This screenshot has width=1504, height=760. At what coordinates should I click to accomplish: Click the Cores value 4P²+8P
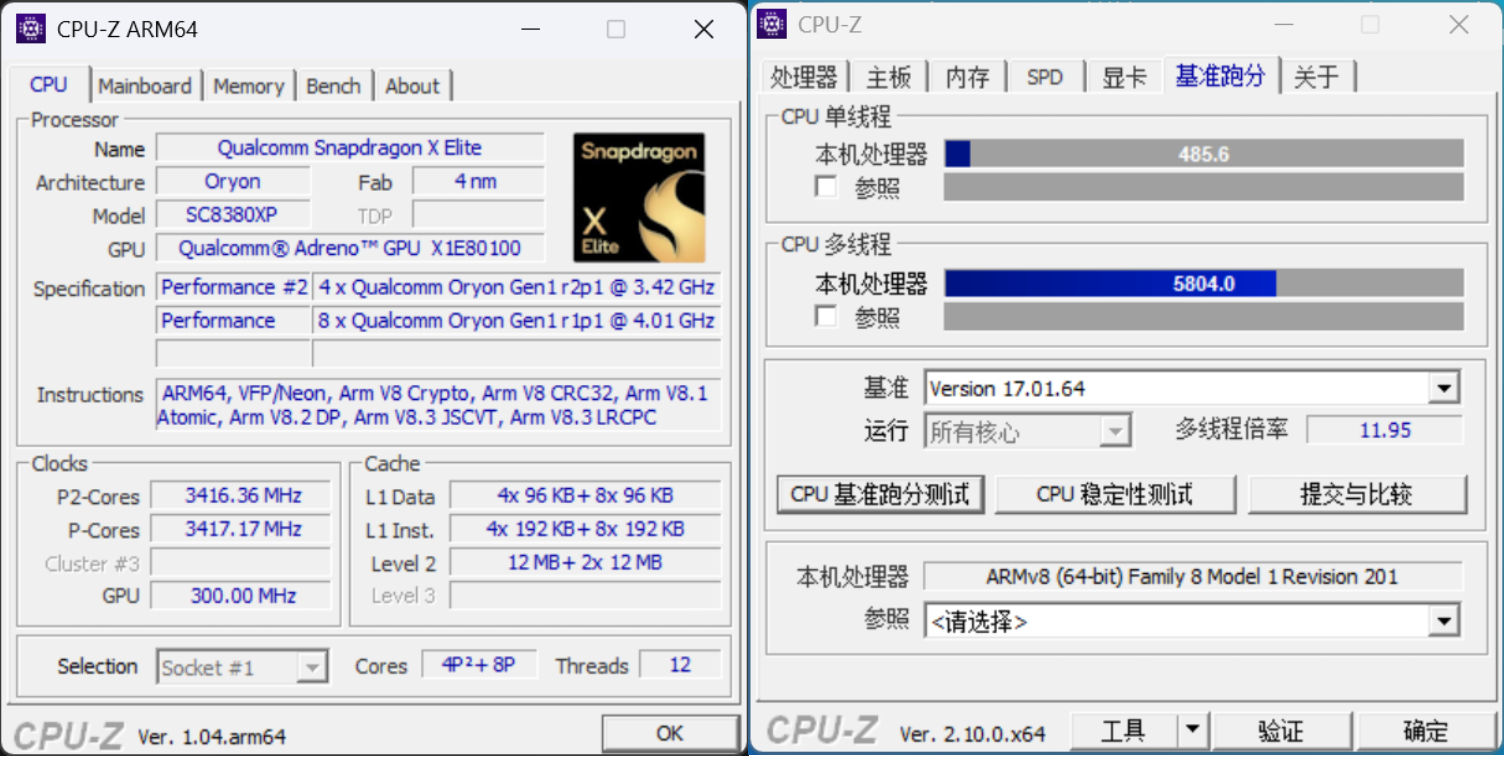pos(479,665)
